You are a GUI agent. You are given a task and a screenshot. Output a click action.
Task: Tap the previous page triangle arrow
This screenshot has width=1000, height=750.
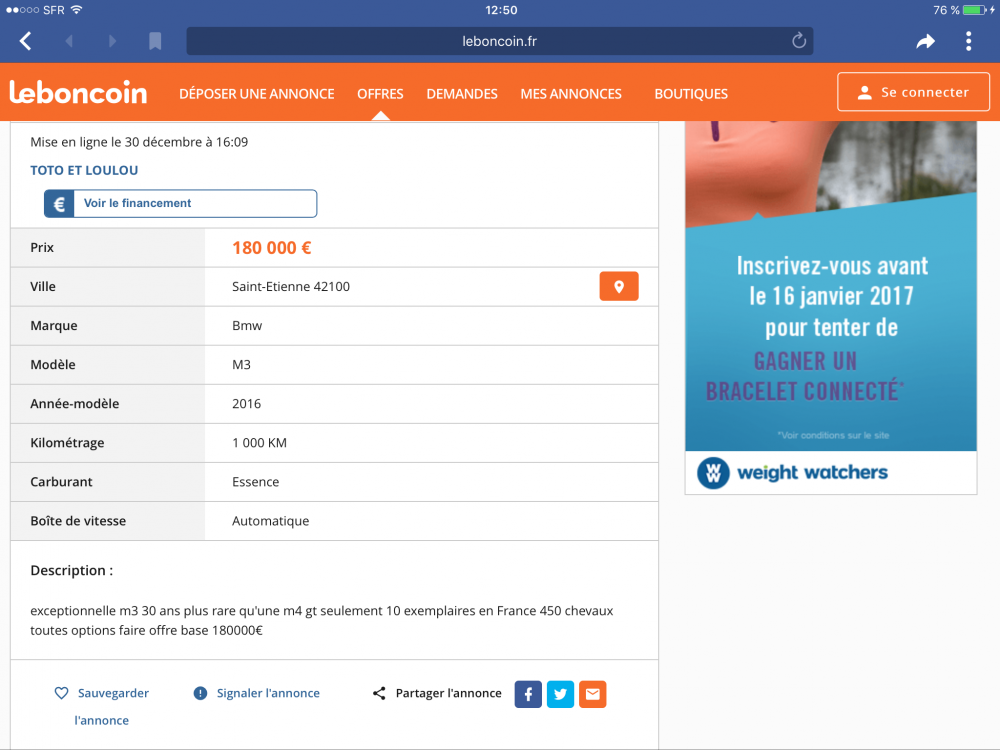(69, 41)
